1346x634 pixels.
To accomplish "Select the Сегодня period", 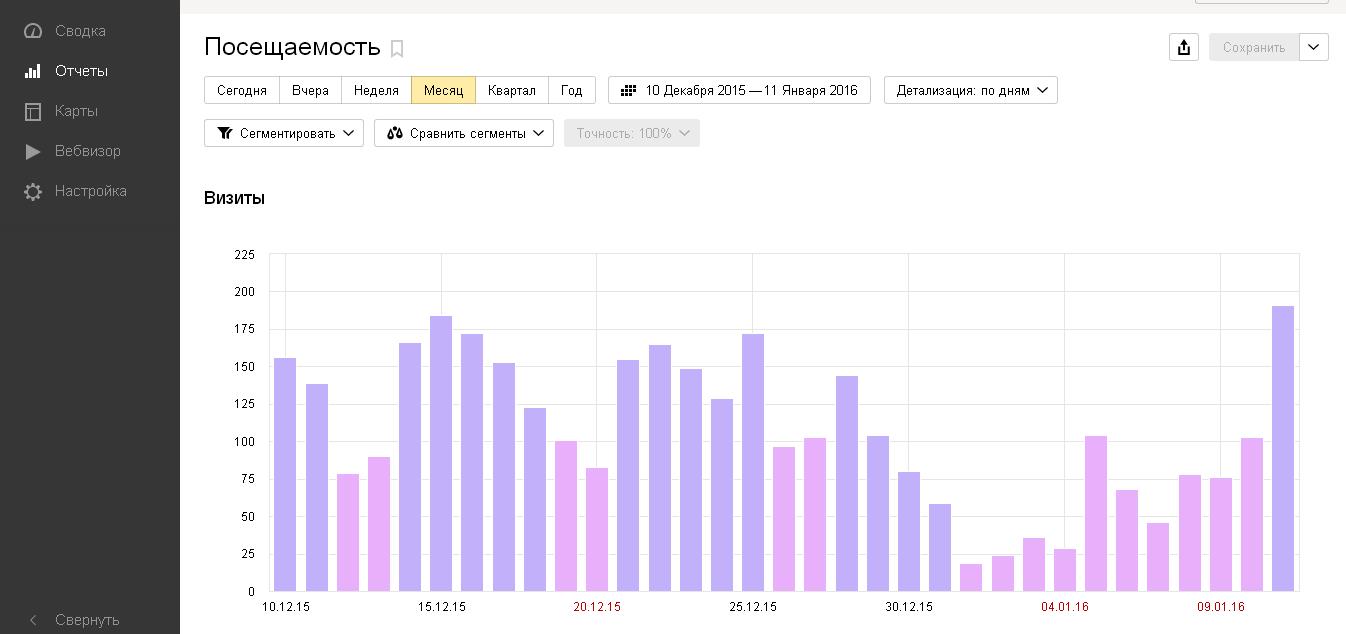I will pos(242,90).
